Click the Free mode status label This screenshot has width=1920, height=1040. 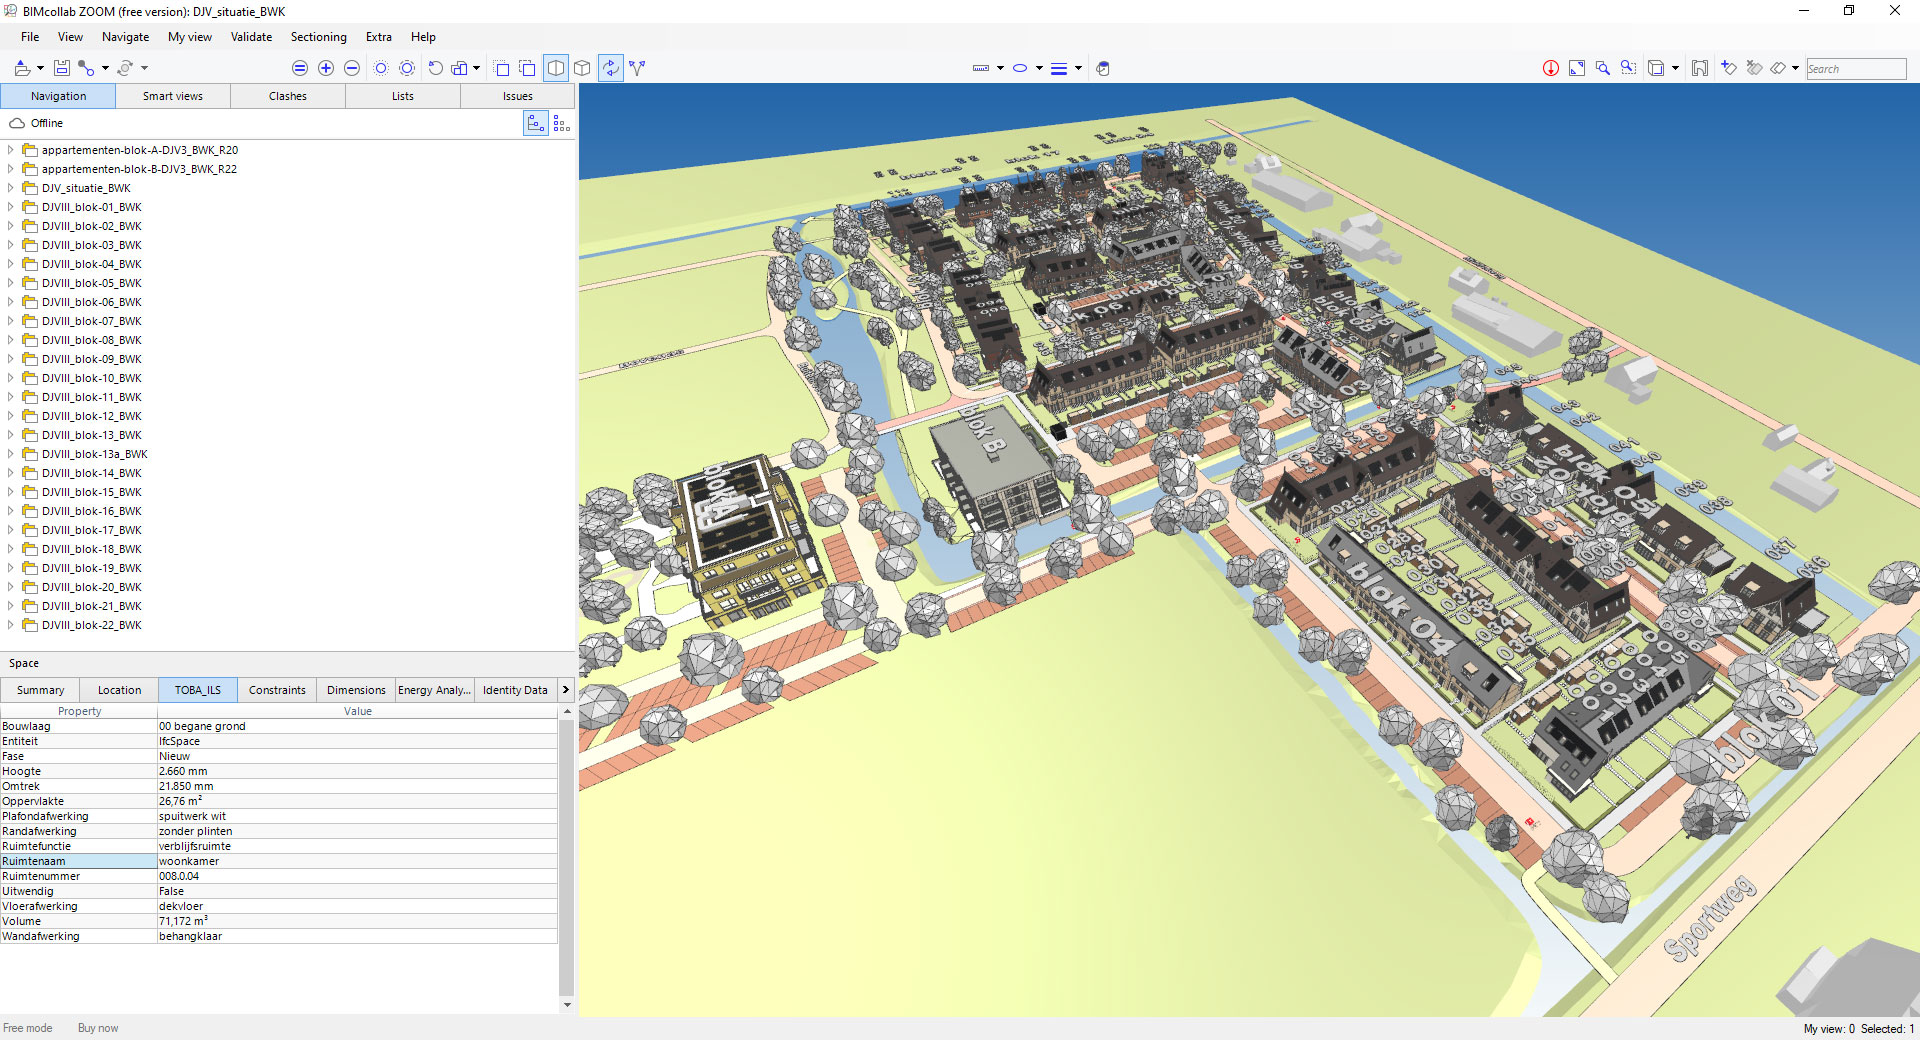[28, 1028]
